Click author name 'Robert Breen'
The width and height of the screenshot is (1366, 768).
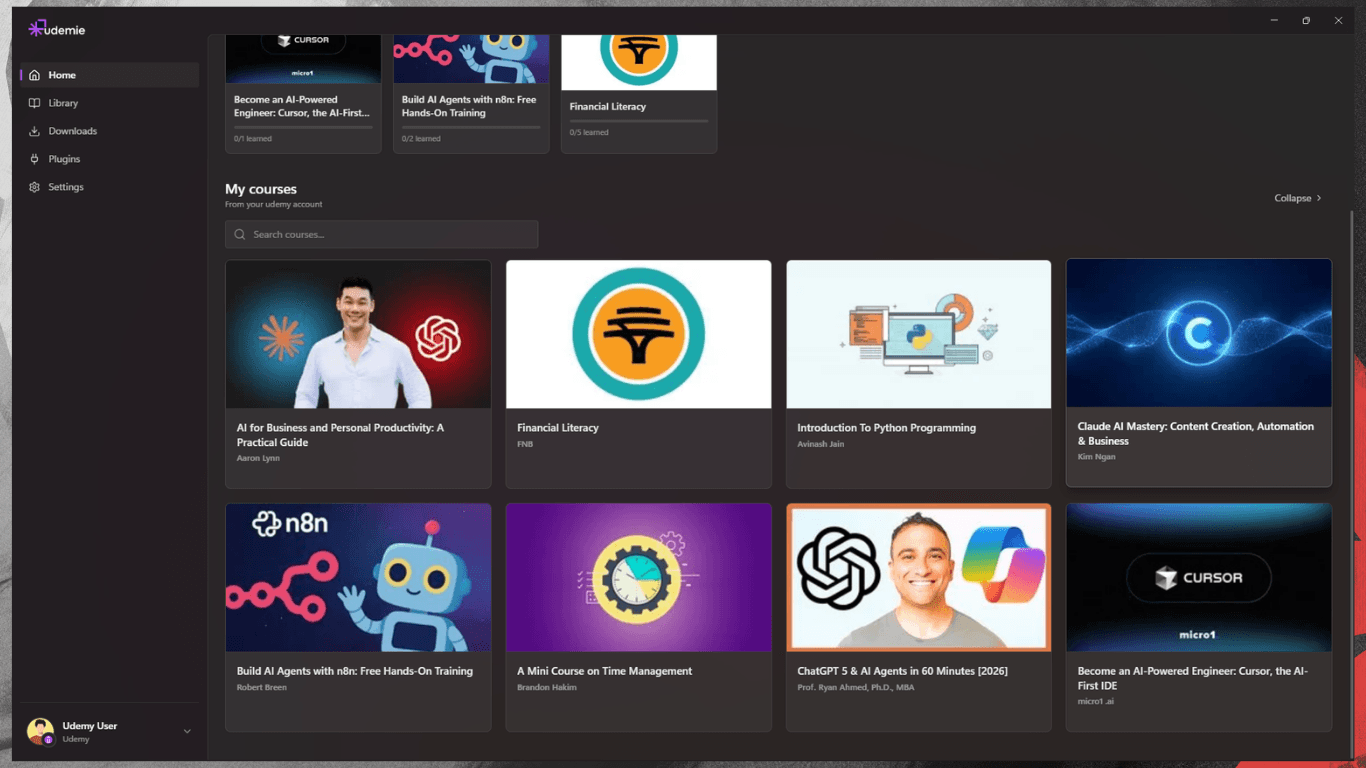(261, 687)
